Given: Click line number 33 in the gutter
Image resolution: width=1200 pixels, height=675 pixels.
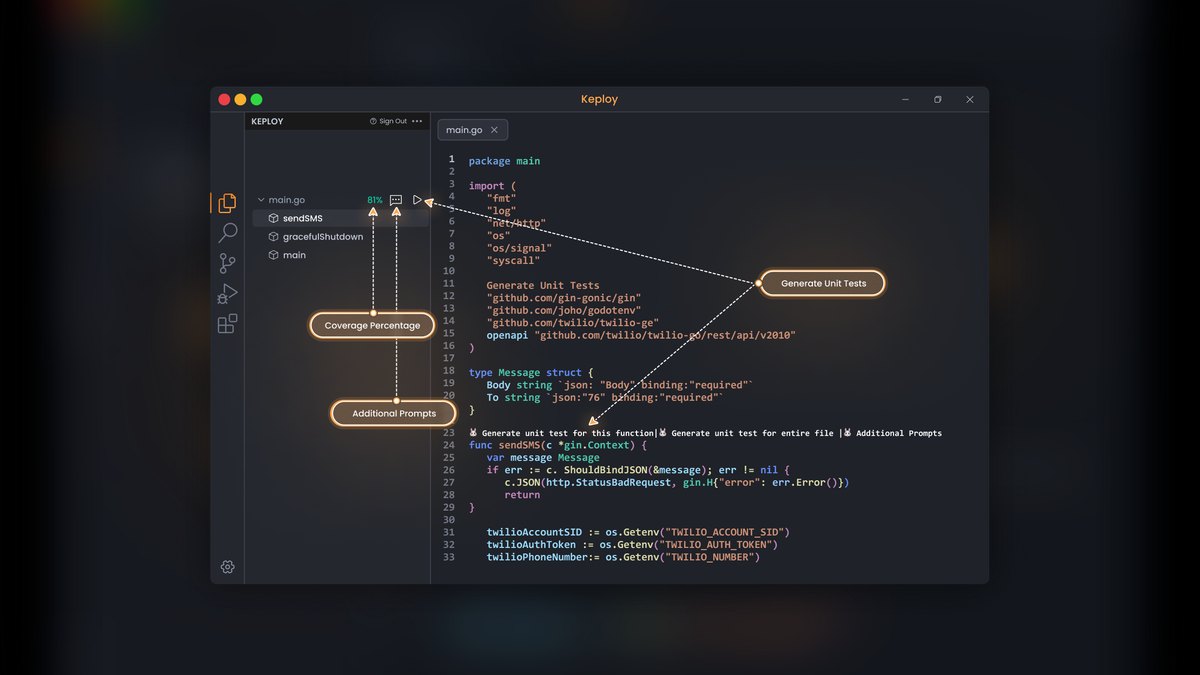Looking at the screenshot, I should tap(449, 557).
